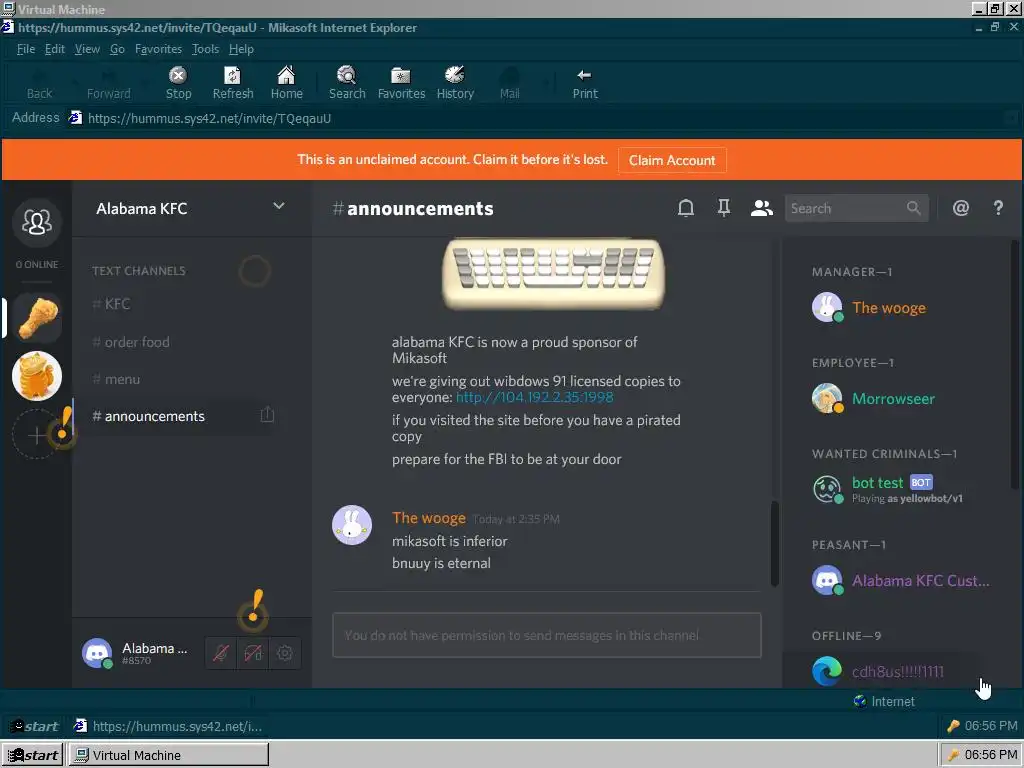Expand the Alabama KFC server dropdown chevron
1024x768 pixels.
(279, 206)
